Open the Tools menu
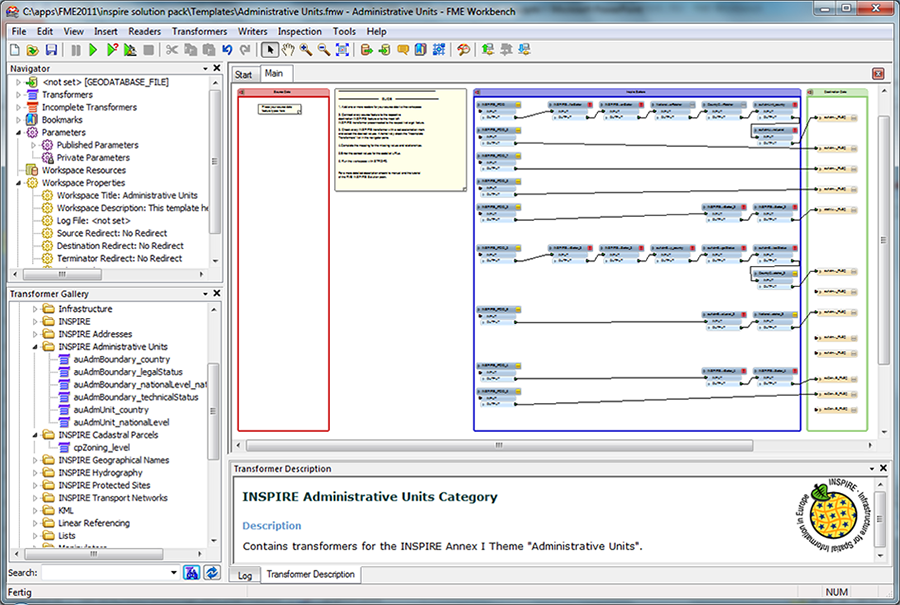The height and width of the screenshot is (605, 900). (344, 32)
